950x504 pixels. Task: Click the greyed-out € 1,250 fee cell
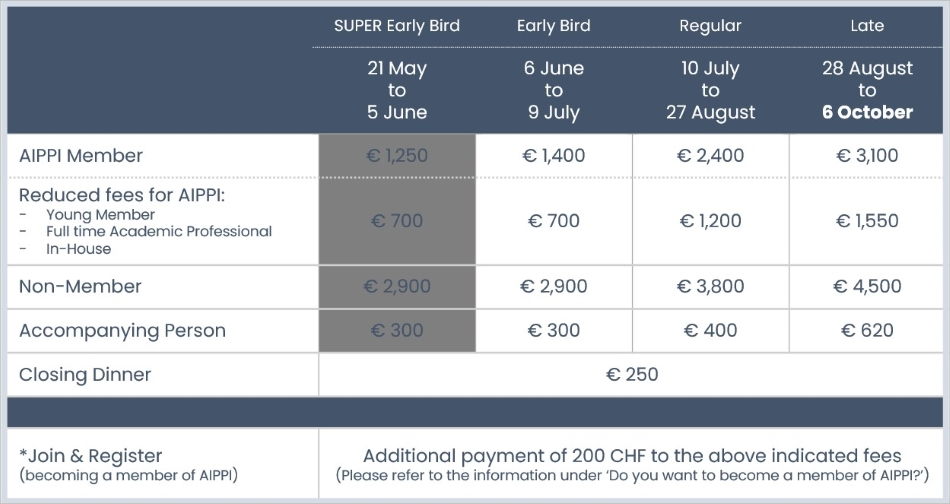tap(397, 156)
